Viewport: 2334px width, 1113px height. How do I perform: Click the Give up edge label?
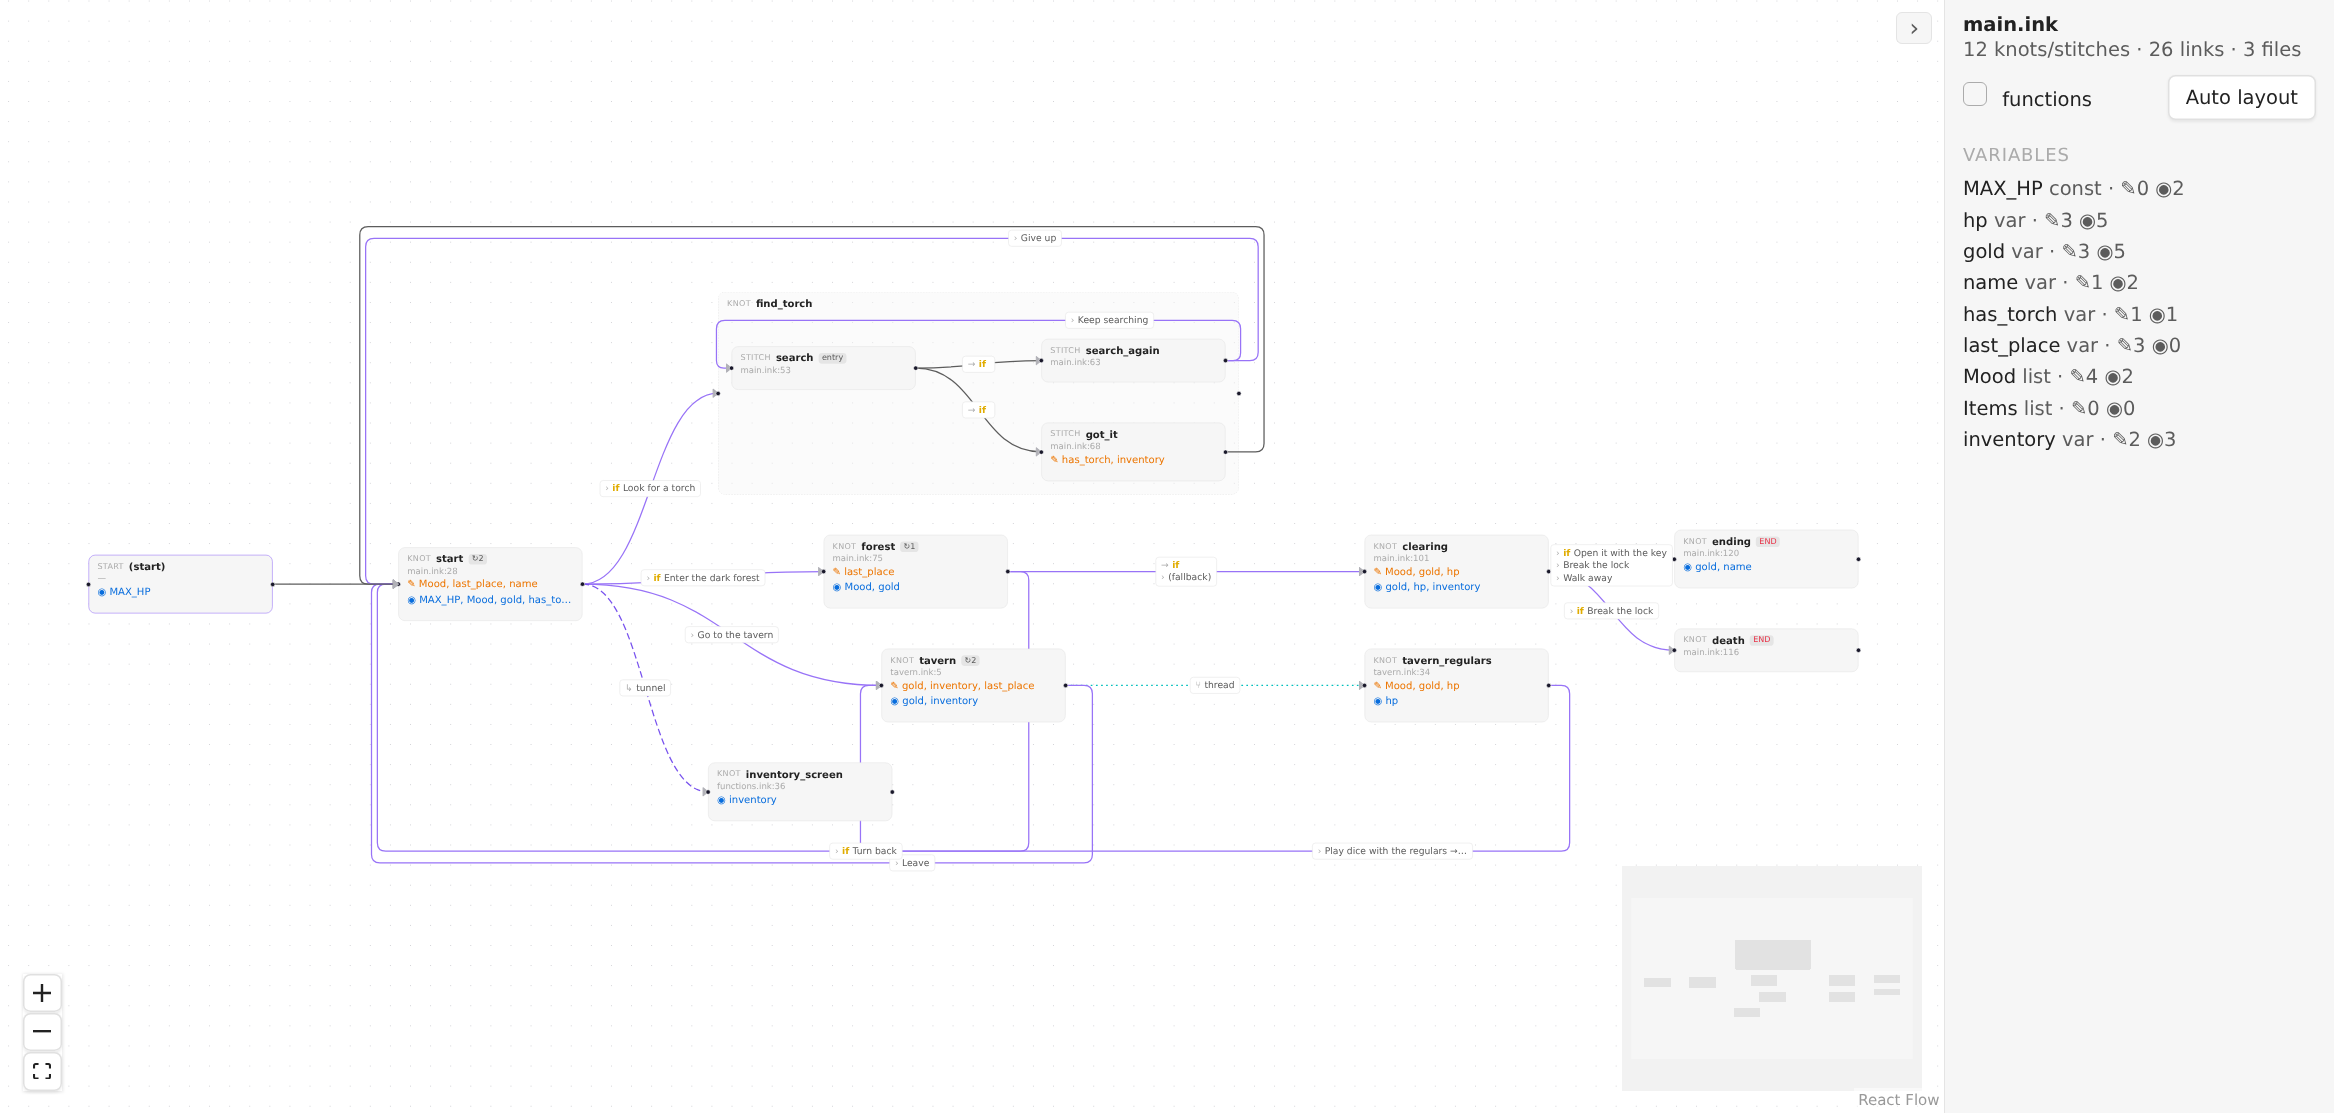(1035, 238)
